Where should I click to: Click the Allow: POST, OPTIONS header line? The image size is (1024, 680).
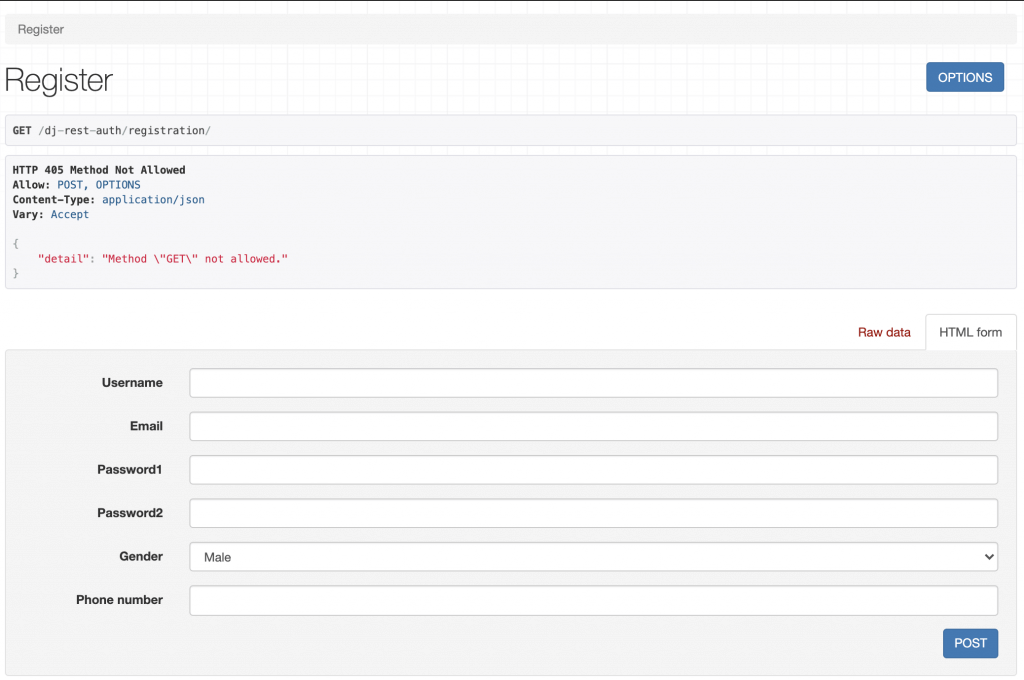[x=76, y=185]
